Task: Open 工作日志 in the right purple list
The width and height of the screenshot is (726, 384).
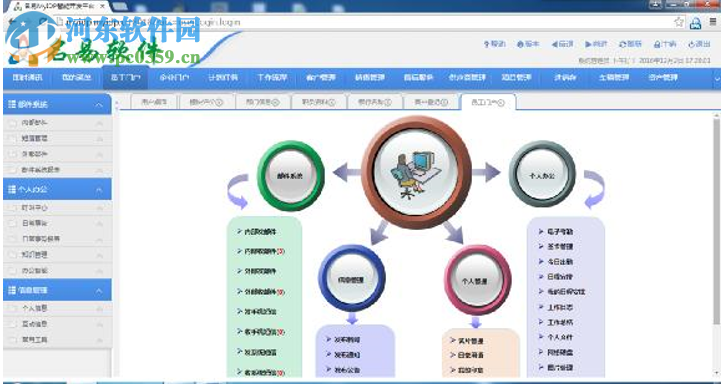Action: pos(560,307)
